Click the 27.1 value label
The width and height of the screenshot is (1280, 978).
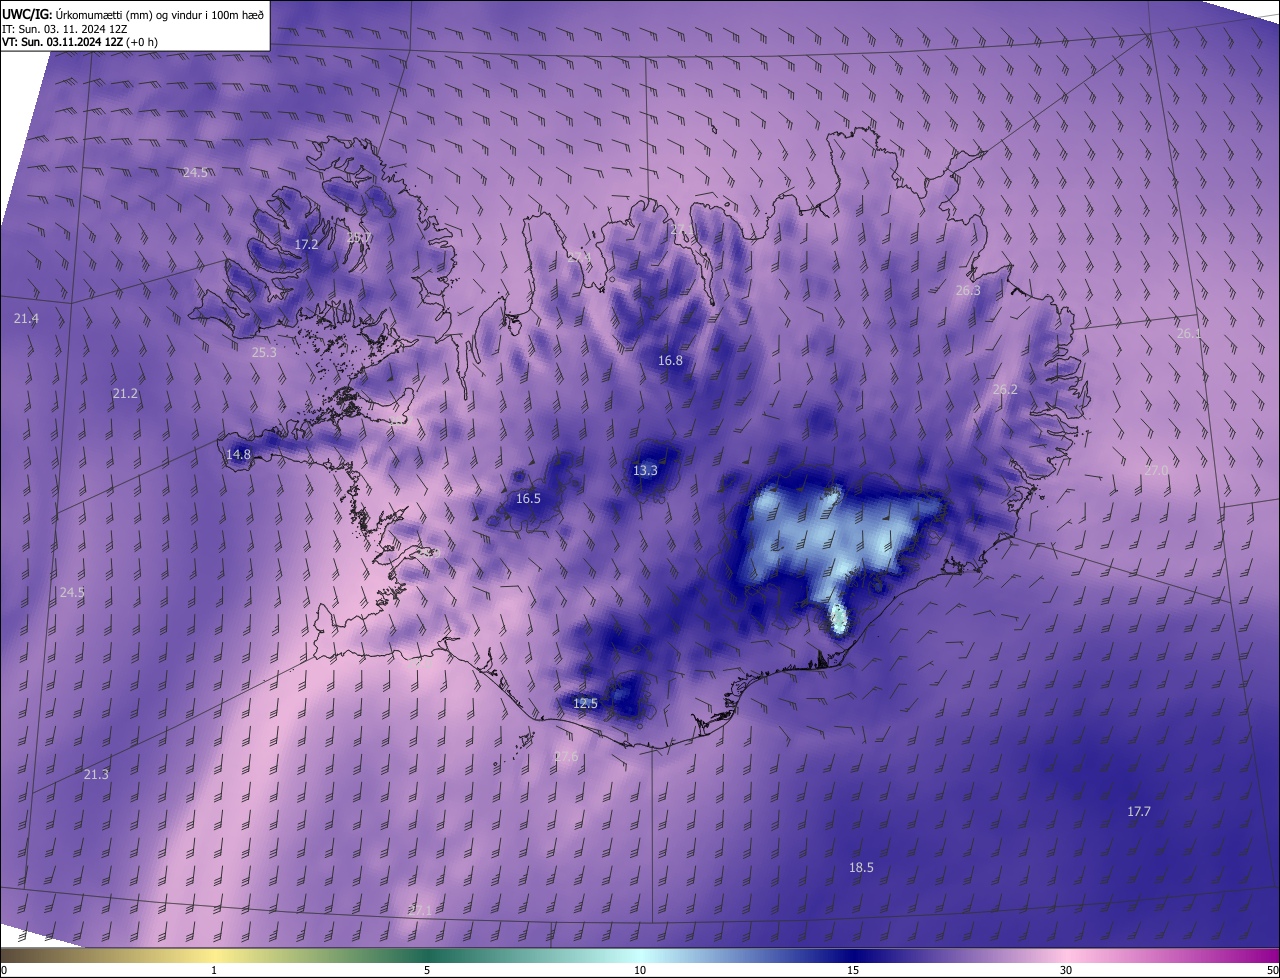pos(421,910)
